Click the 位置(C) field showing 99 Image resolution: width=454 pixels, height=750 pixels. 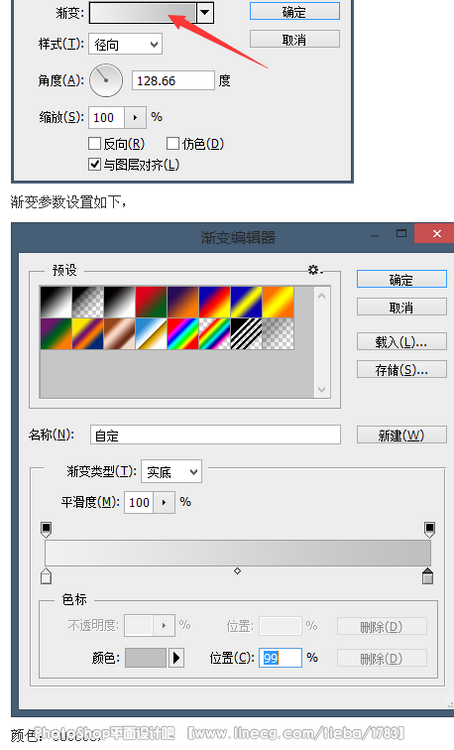(280, 658)
